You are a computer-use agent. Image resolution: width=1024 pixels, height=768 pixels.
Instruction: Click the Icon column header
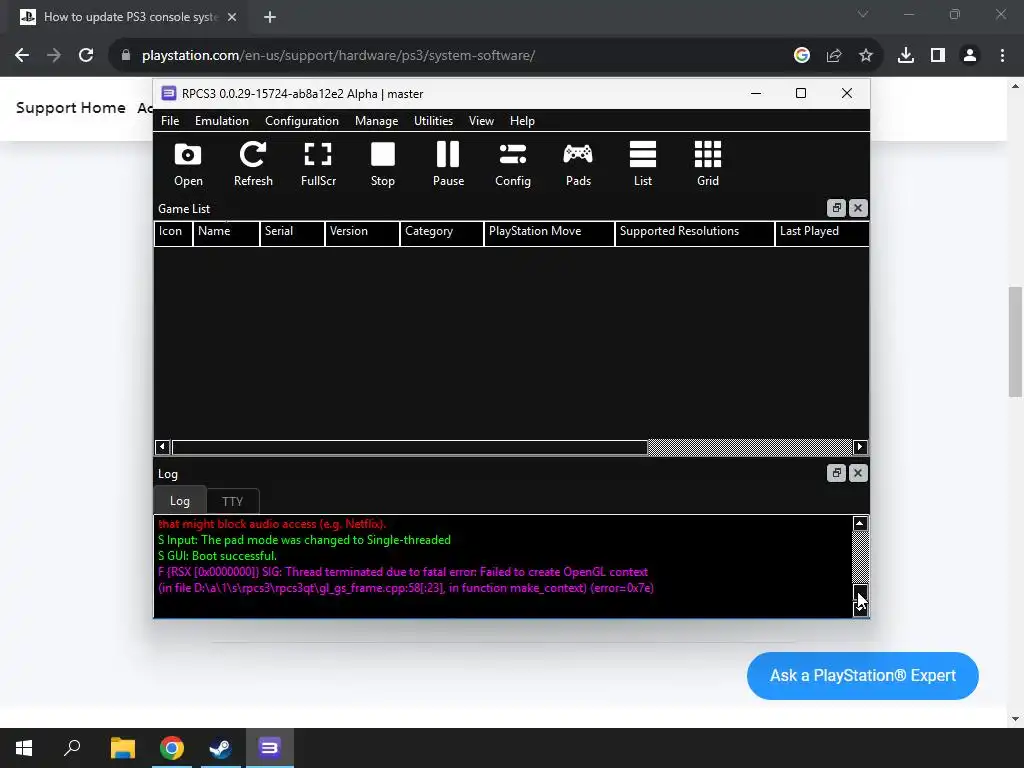[173, 233]
